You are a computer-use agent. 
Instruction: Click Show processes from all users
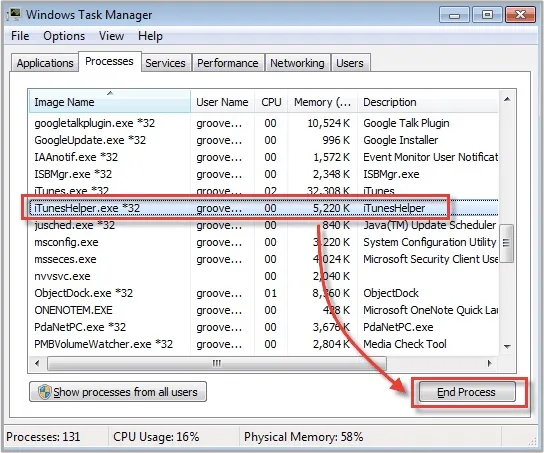point(118,392)
